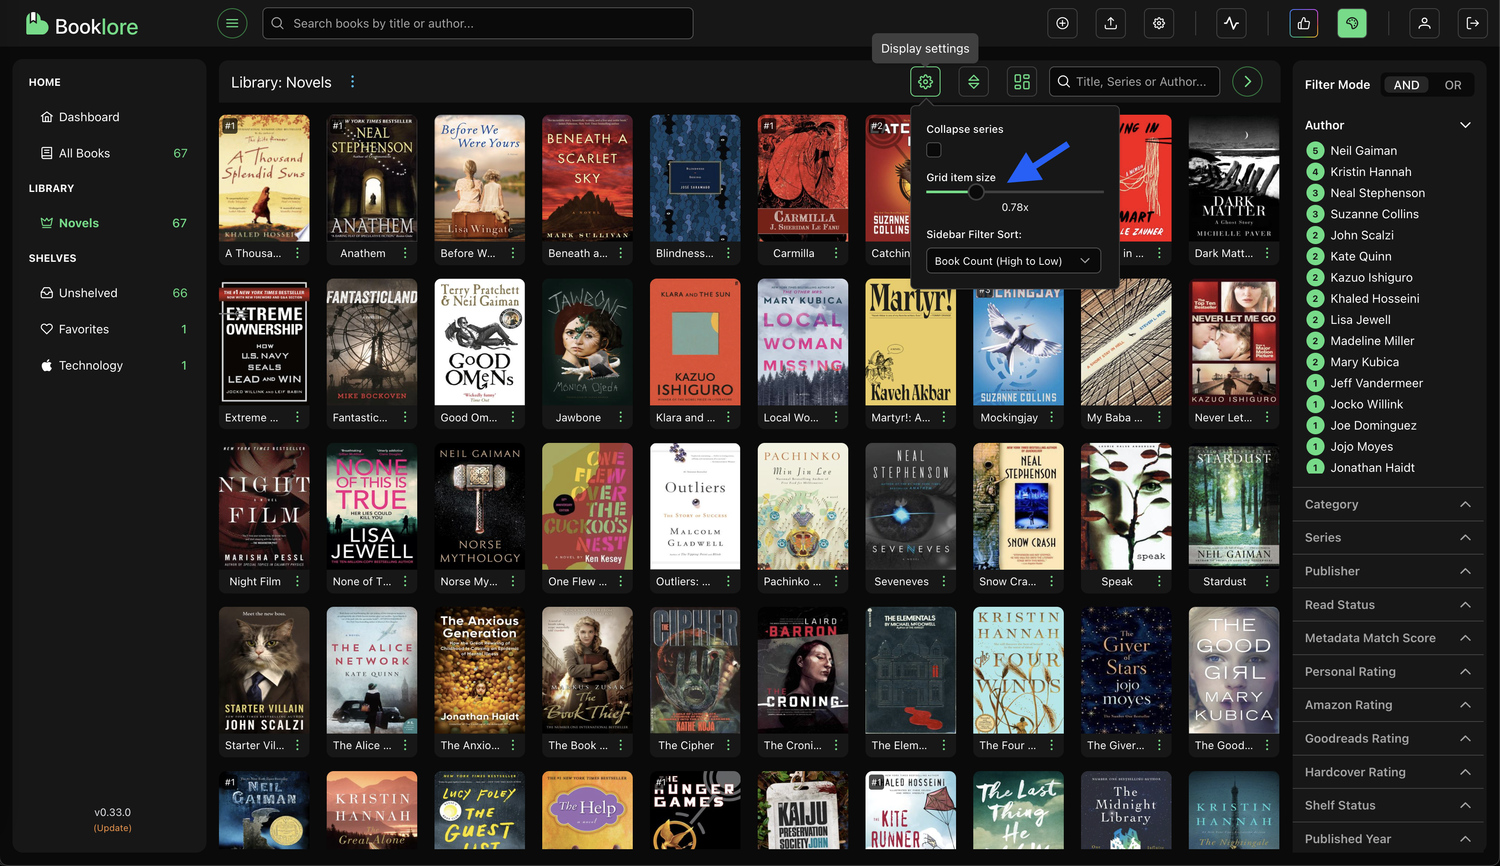Open the user profile icon

[x=1424, y=23]
